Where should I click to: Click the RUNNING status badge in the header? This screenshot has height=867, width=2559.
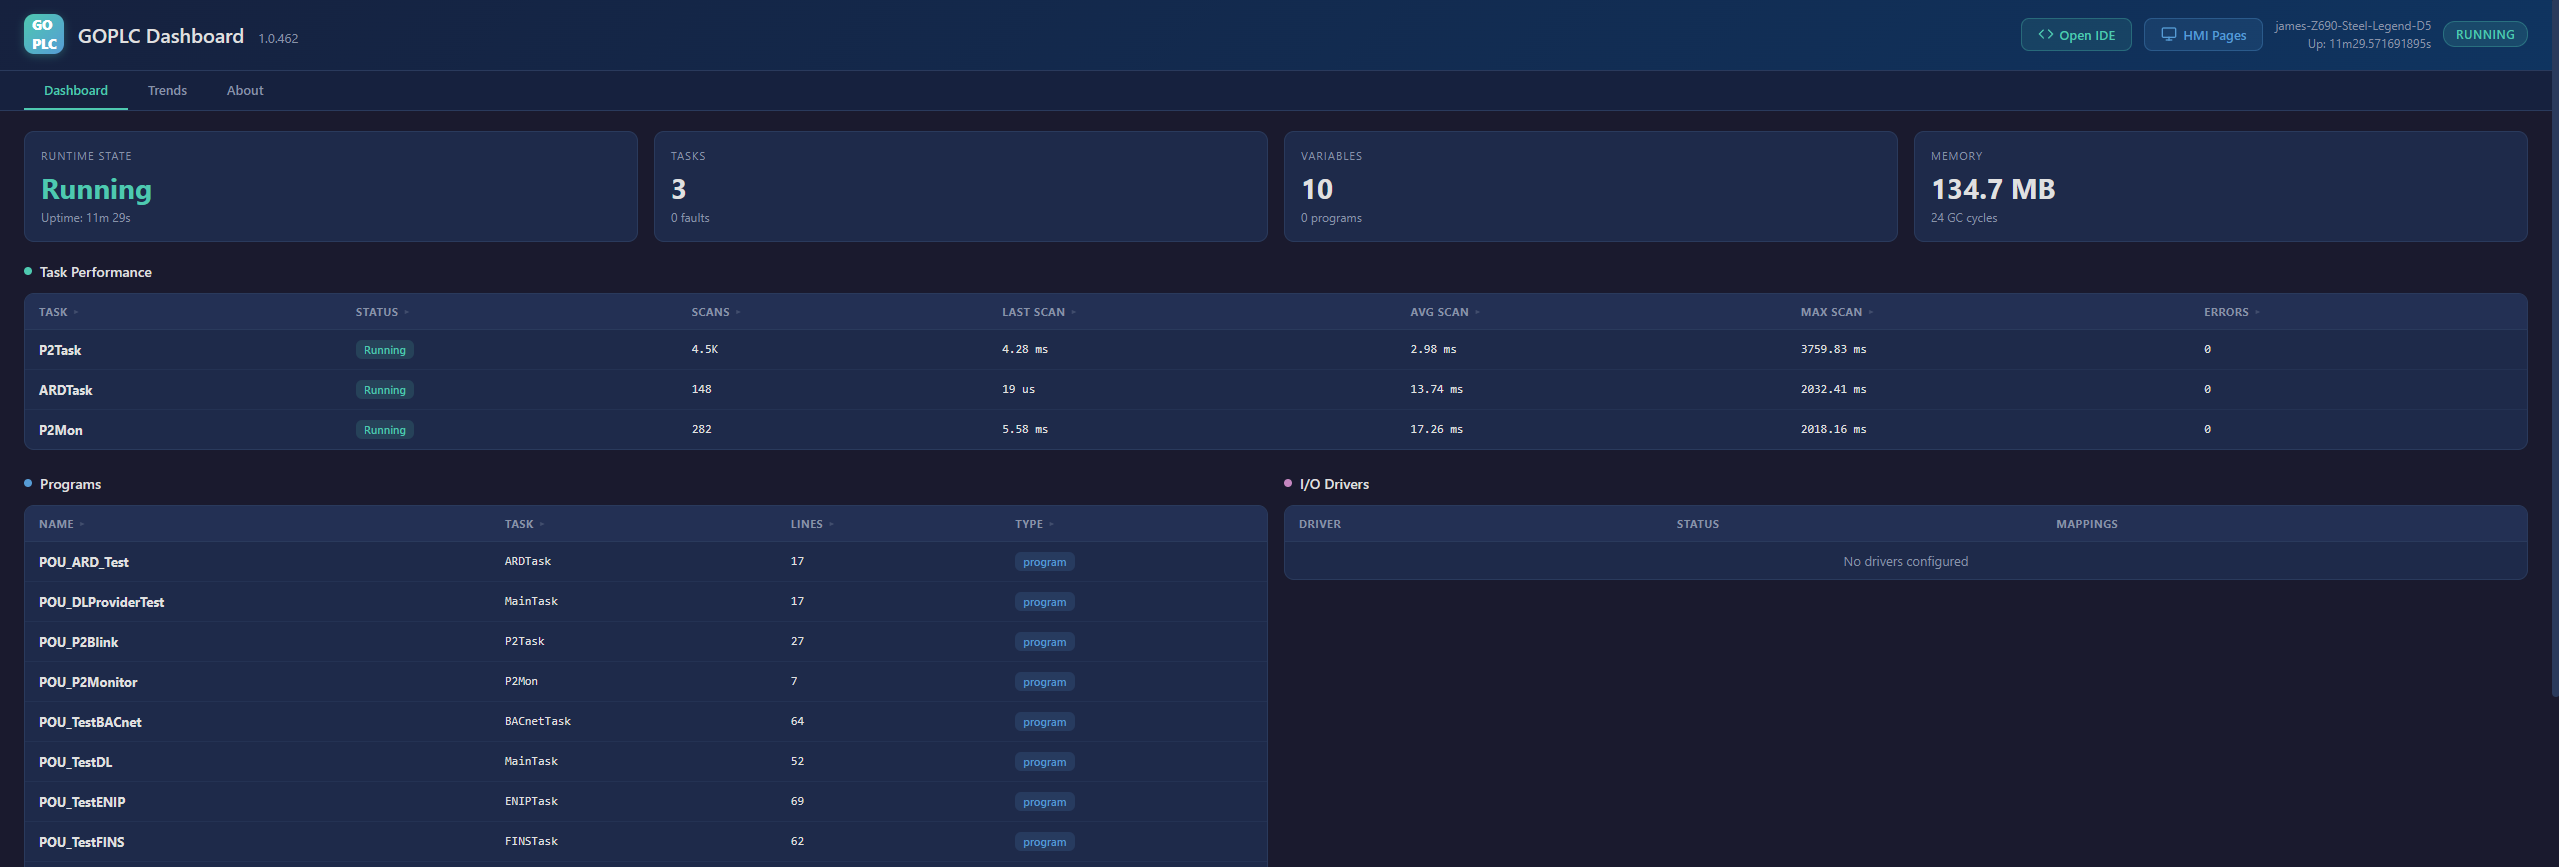(2485, 34)
